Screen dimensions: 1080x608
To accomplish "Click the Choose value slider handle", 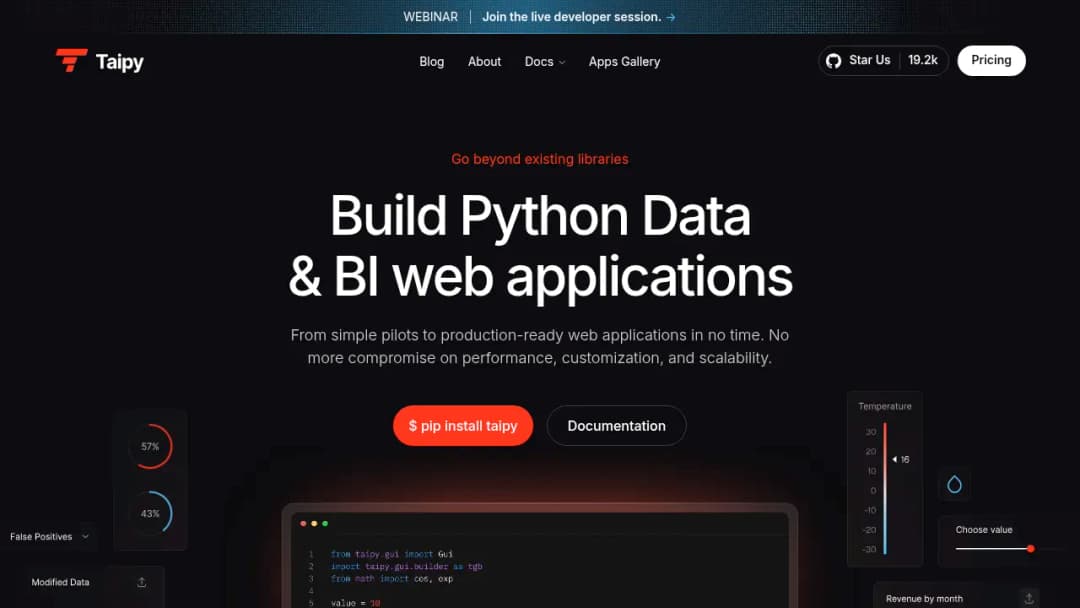I will (x=1030, y=549).
